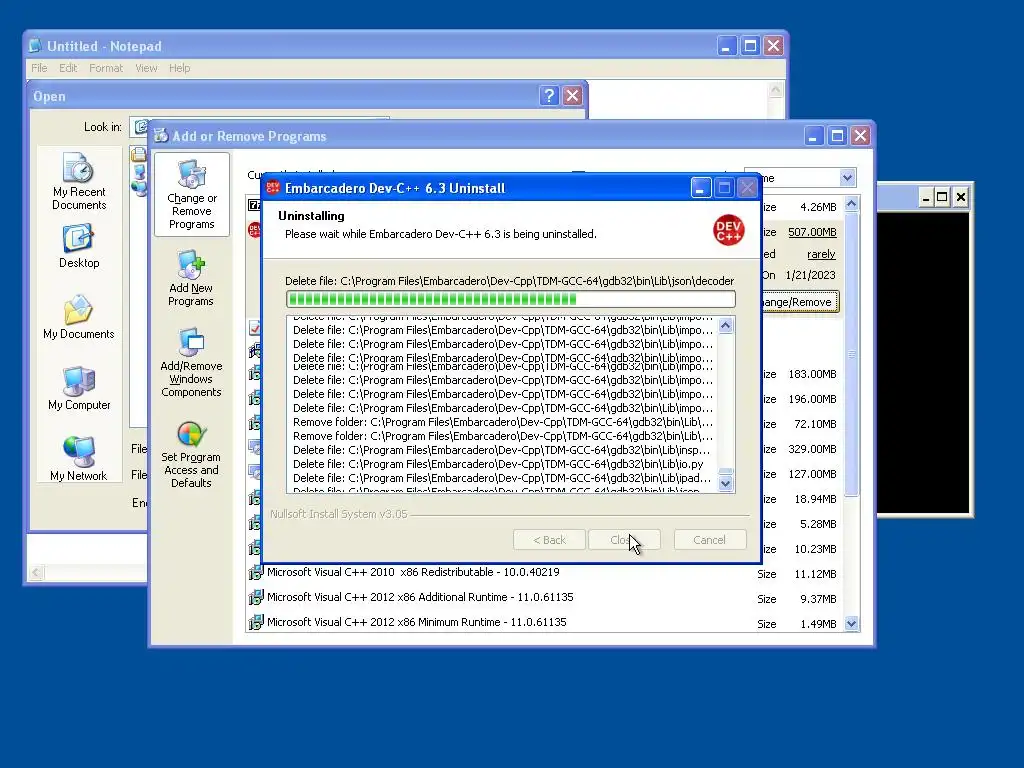The image size is (1024, 768).
Task: Click the Close button in uninstaller
Action: tap(624, 540)
